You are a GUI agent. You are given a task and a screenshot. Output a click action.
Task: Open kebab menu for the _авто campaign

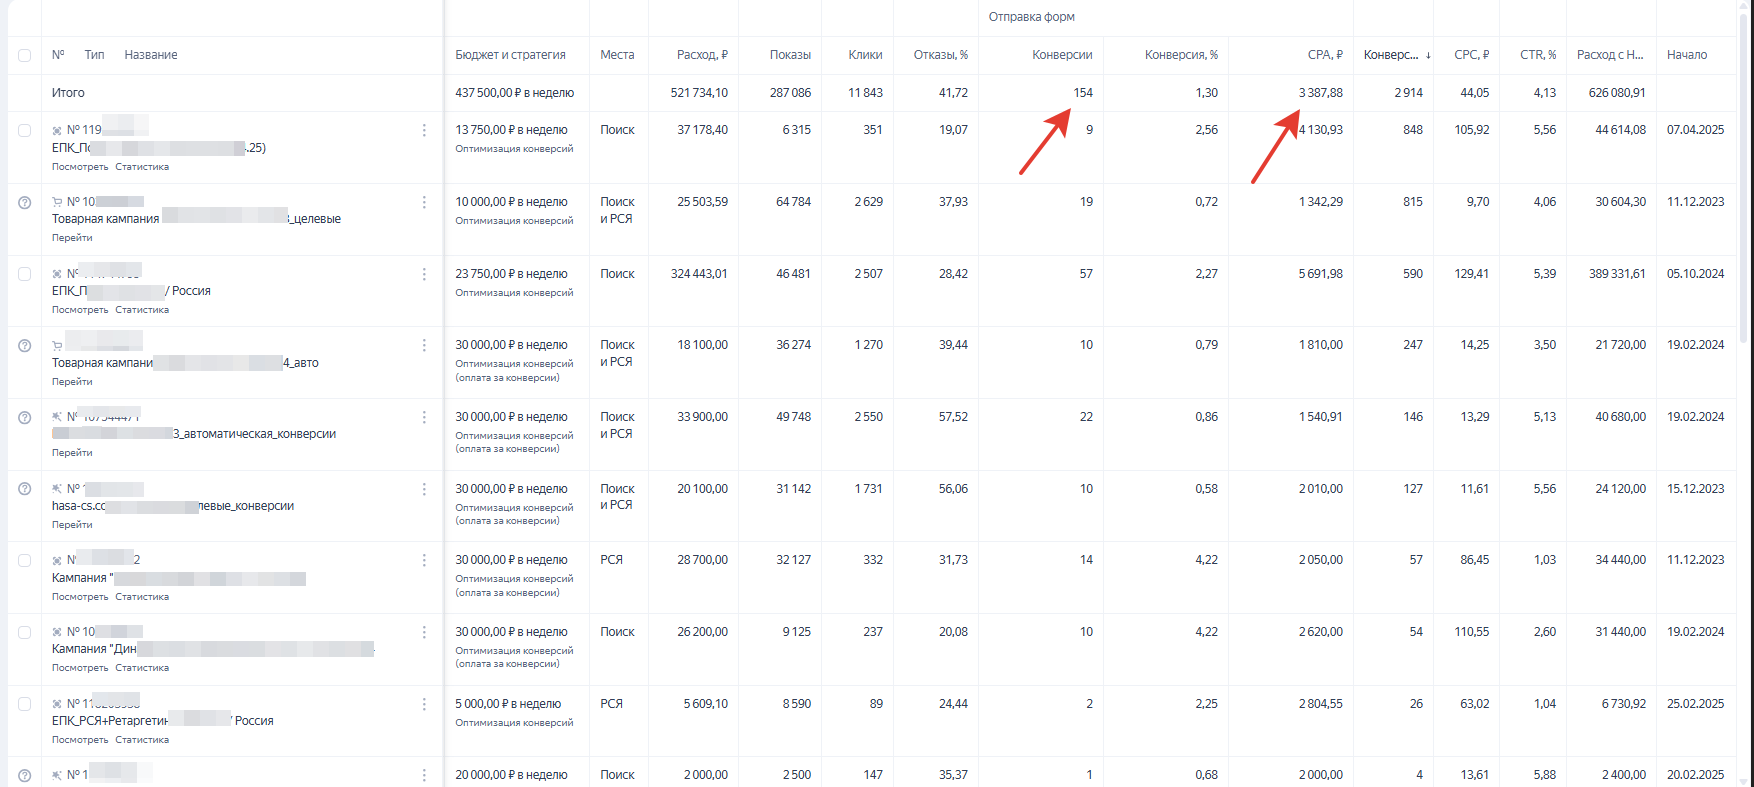click(424, 345)
